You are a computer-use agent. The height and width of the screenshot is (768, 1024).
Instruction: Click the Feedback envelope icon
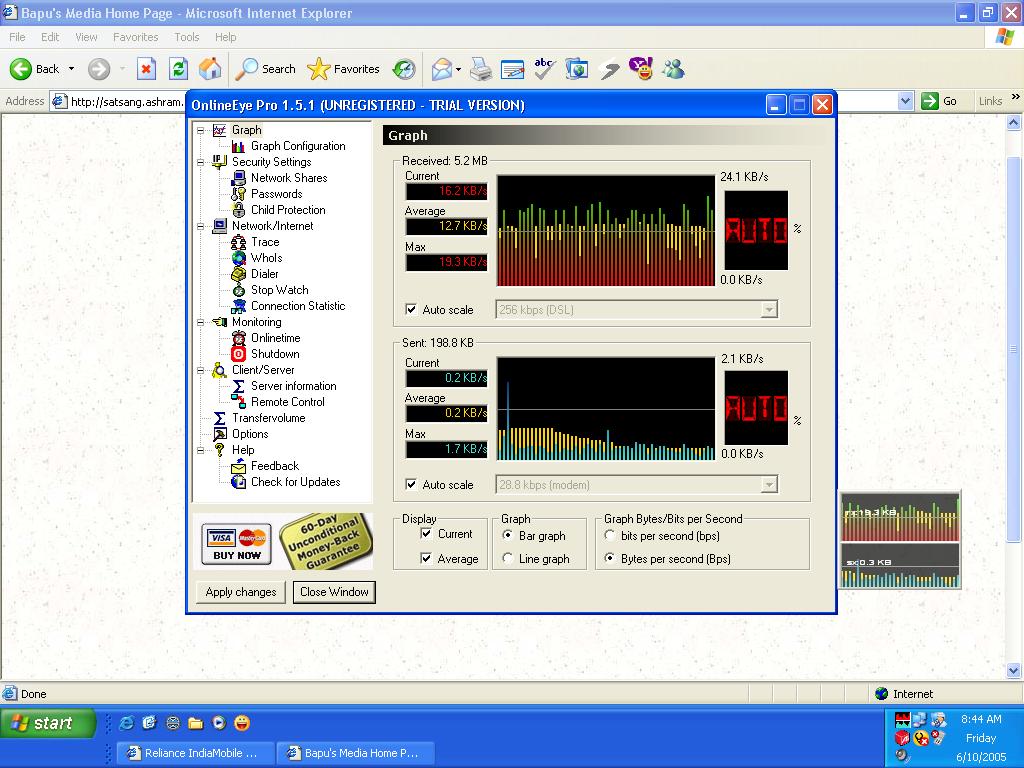click(x=238, y=466)
